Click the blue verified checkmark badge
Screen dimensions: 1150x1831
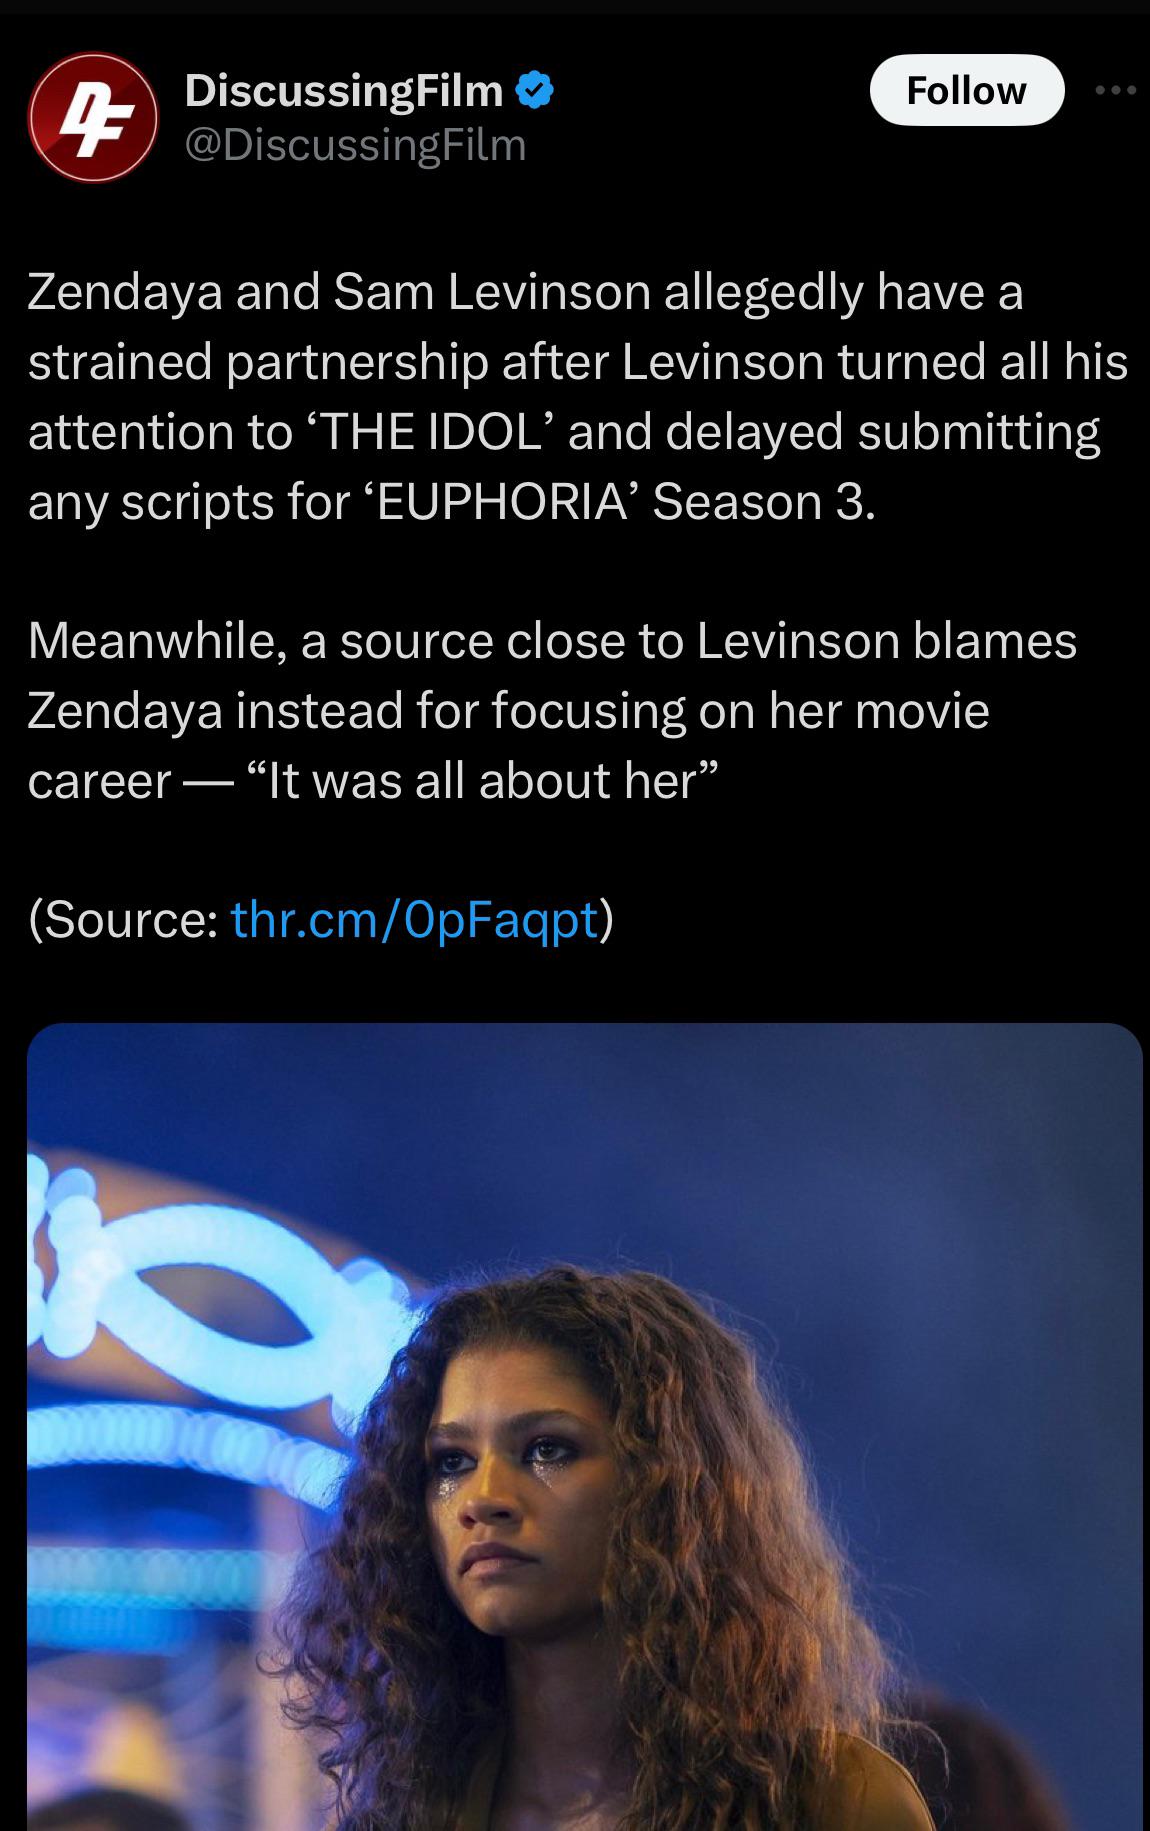534,92
